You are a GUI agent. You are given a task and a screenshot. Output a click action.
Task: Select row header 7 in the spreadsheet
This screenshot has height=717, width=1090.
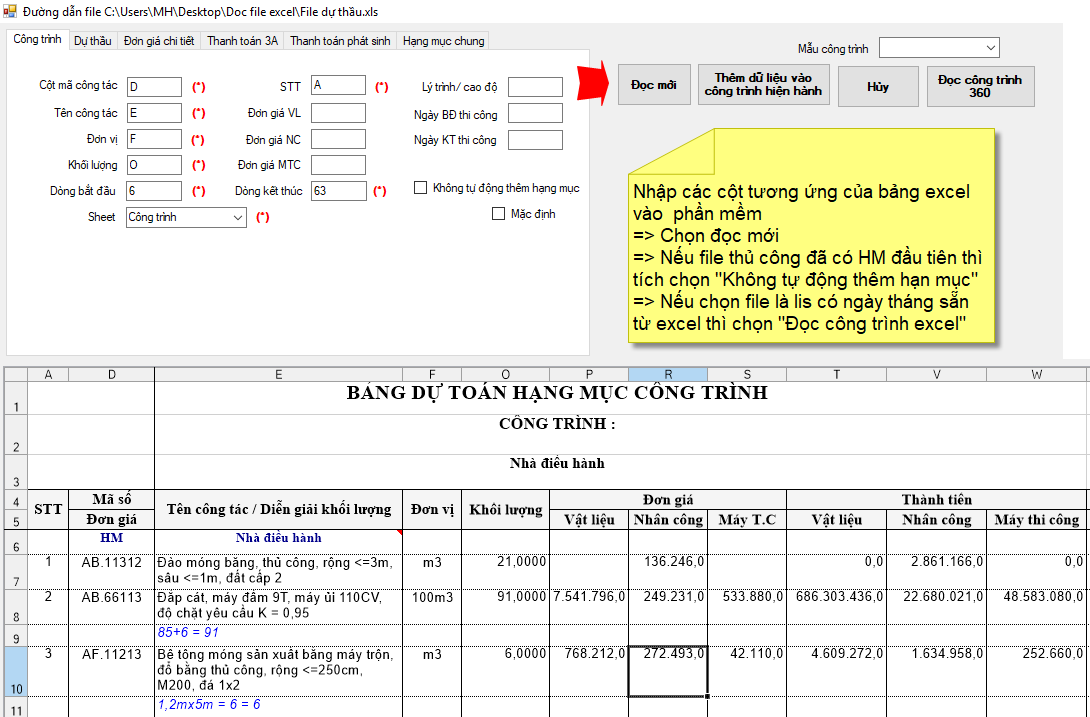pos(15,572)
